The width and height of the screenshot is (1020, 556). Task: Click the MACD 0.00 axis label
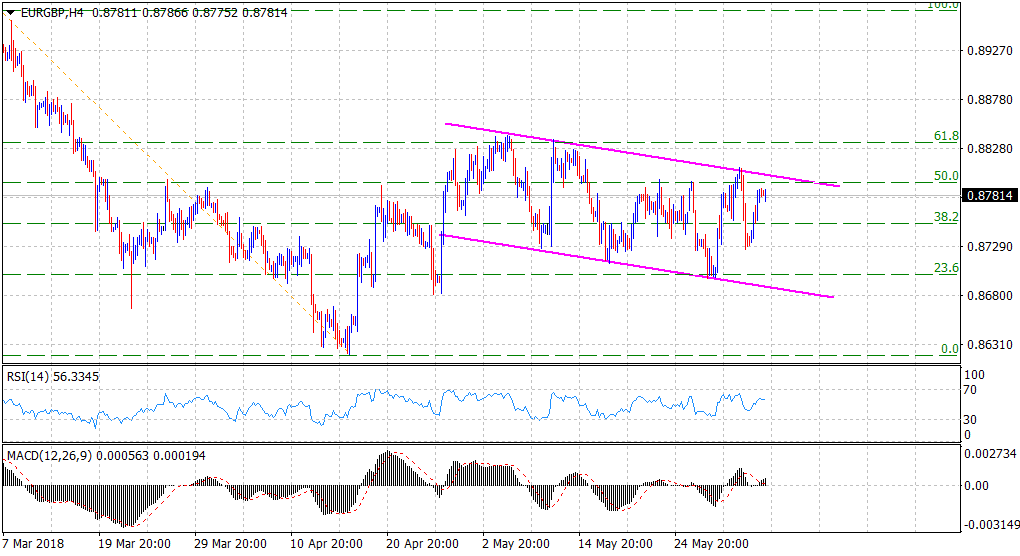click(975, 485)
